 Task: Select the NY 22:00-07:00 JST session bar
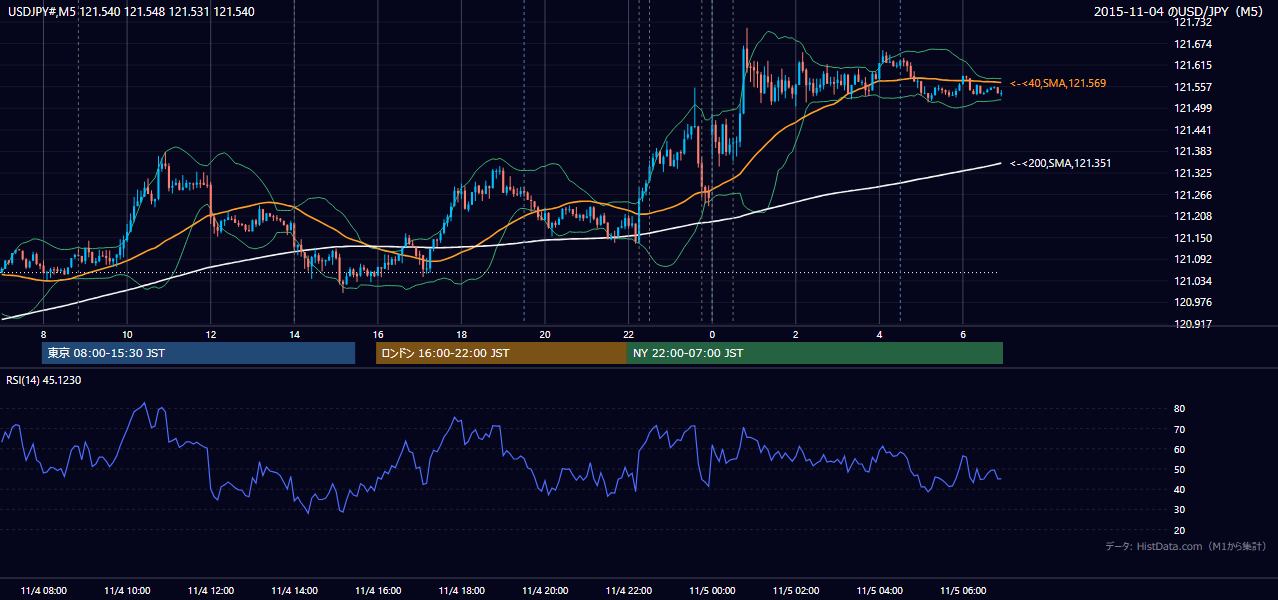815,353
